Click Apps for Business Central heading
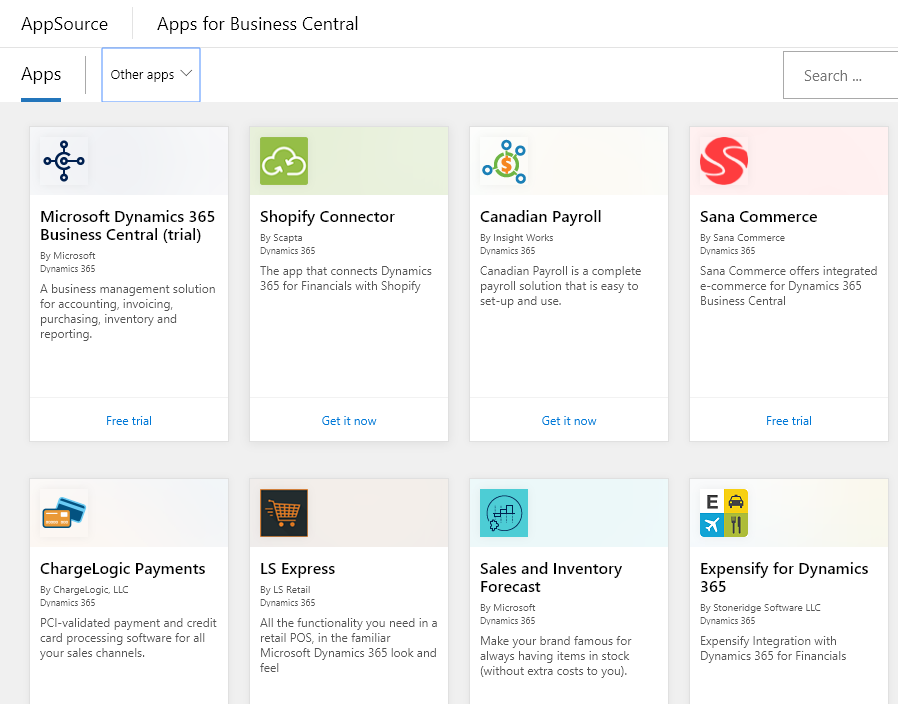Viewport: 898px width, 704px height. tap(258, 24)
